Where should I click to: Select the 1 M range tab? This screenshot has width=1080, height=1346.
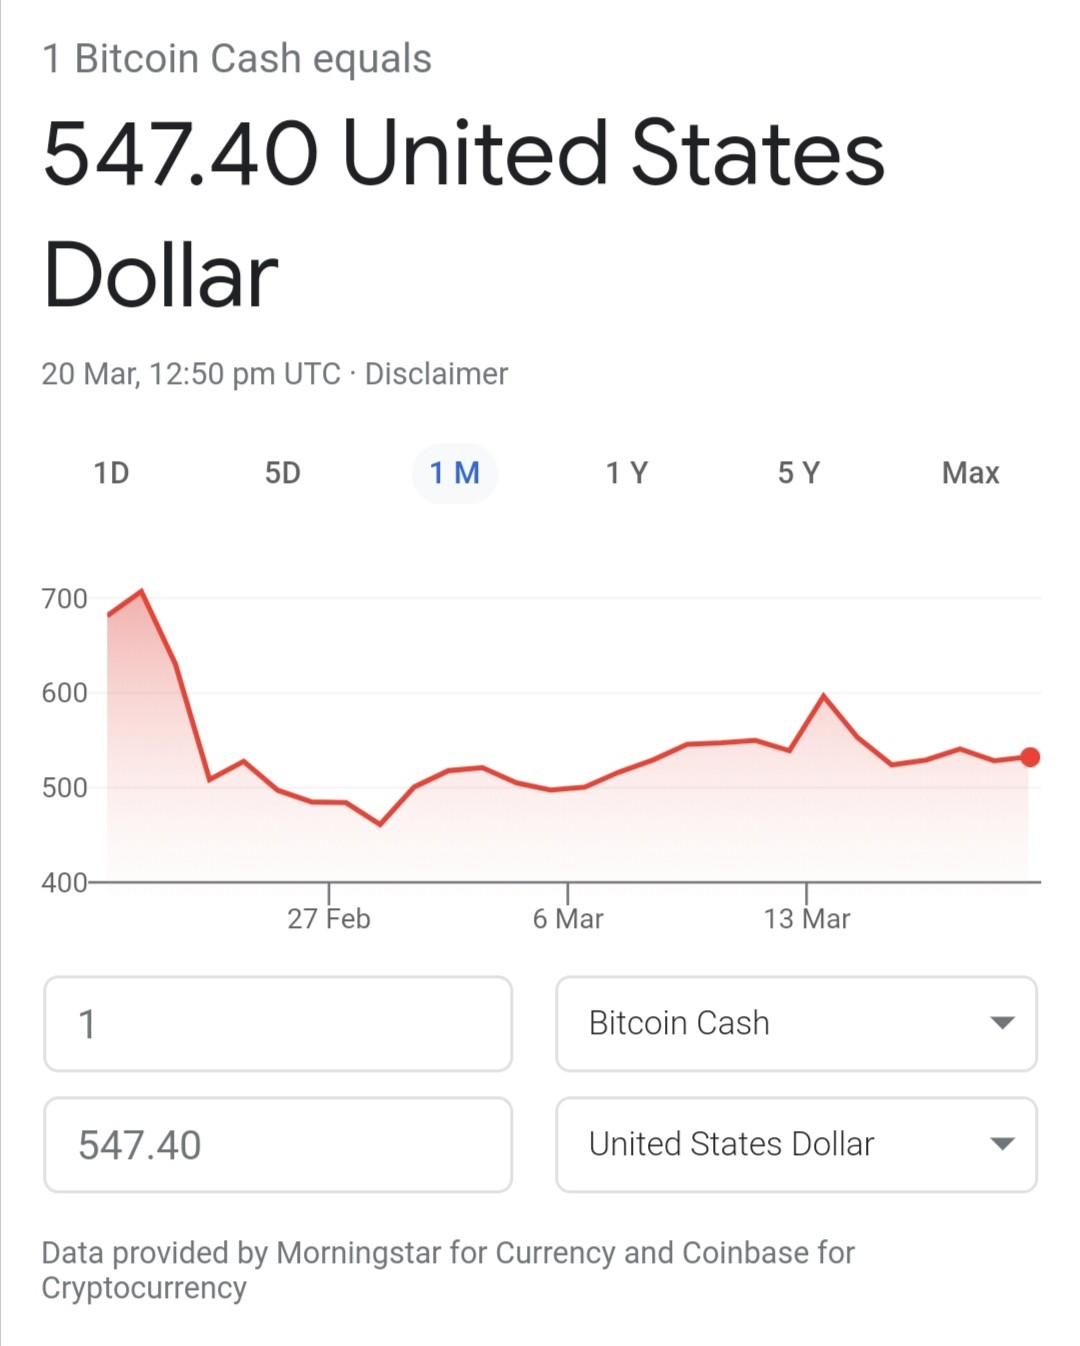455,473
